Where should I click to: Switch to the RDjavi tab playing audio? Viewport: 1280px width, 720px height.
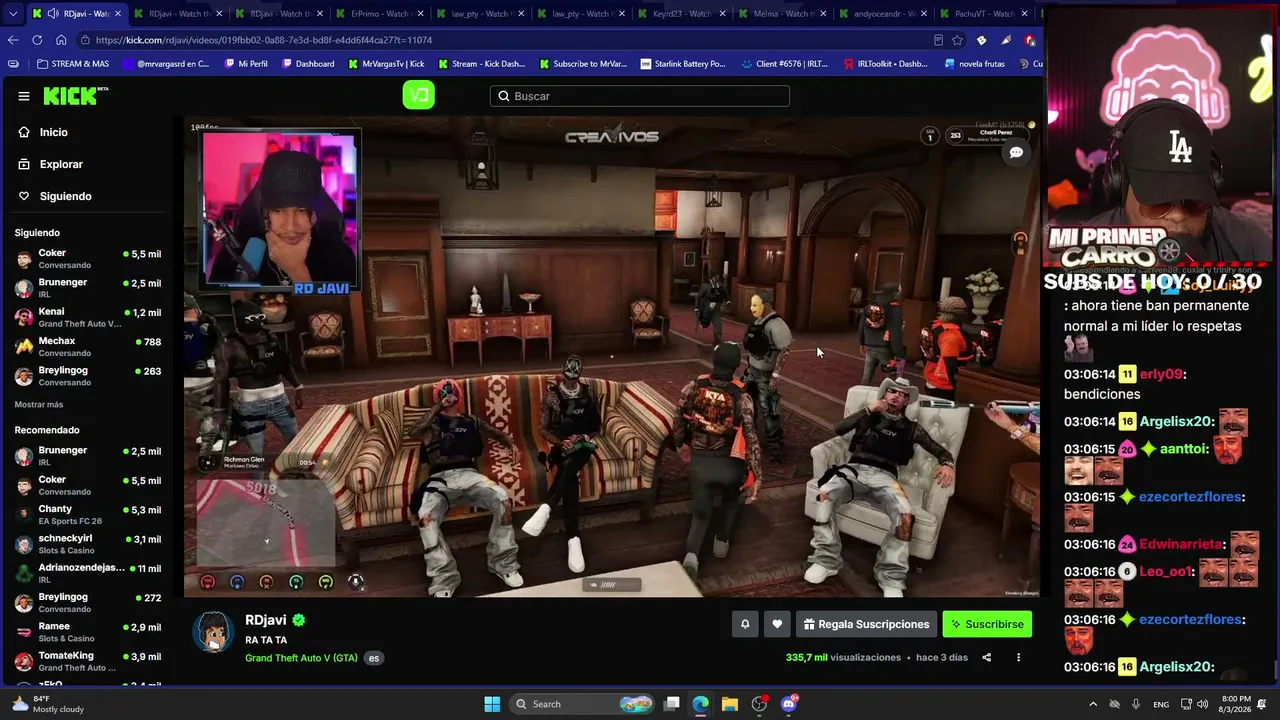76,14
